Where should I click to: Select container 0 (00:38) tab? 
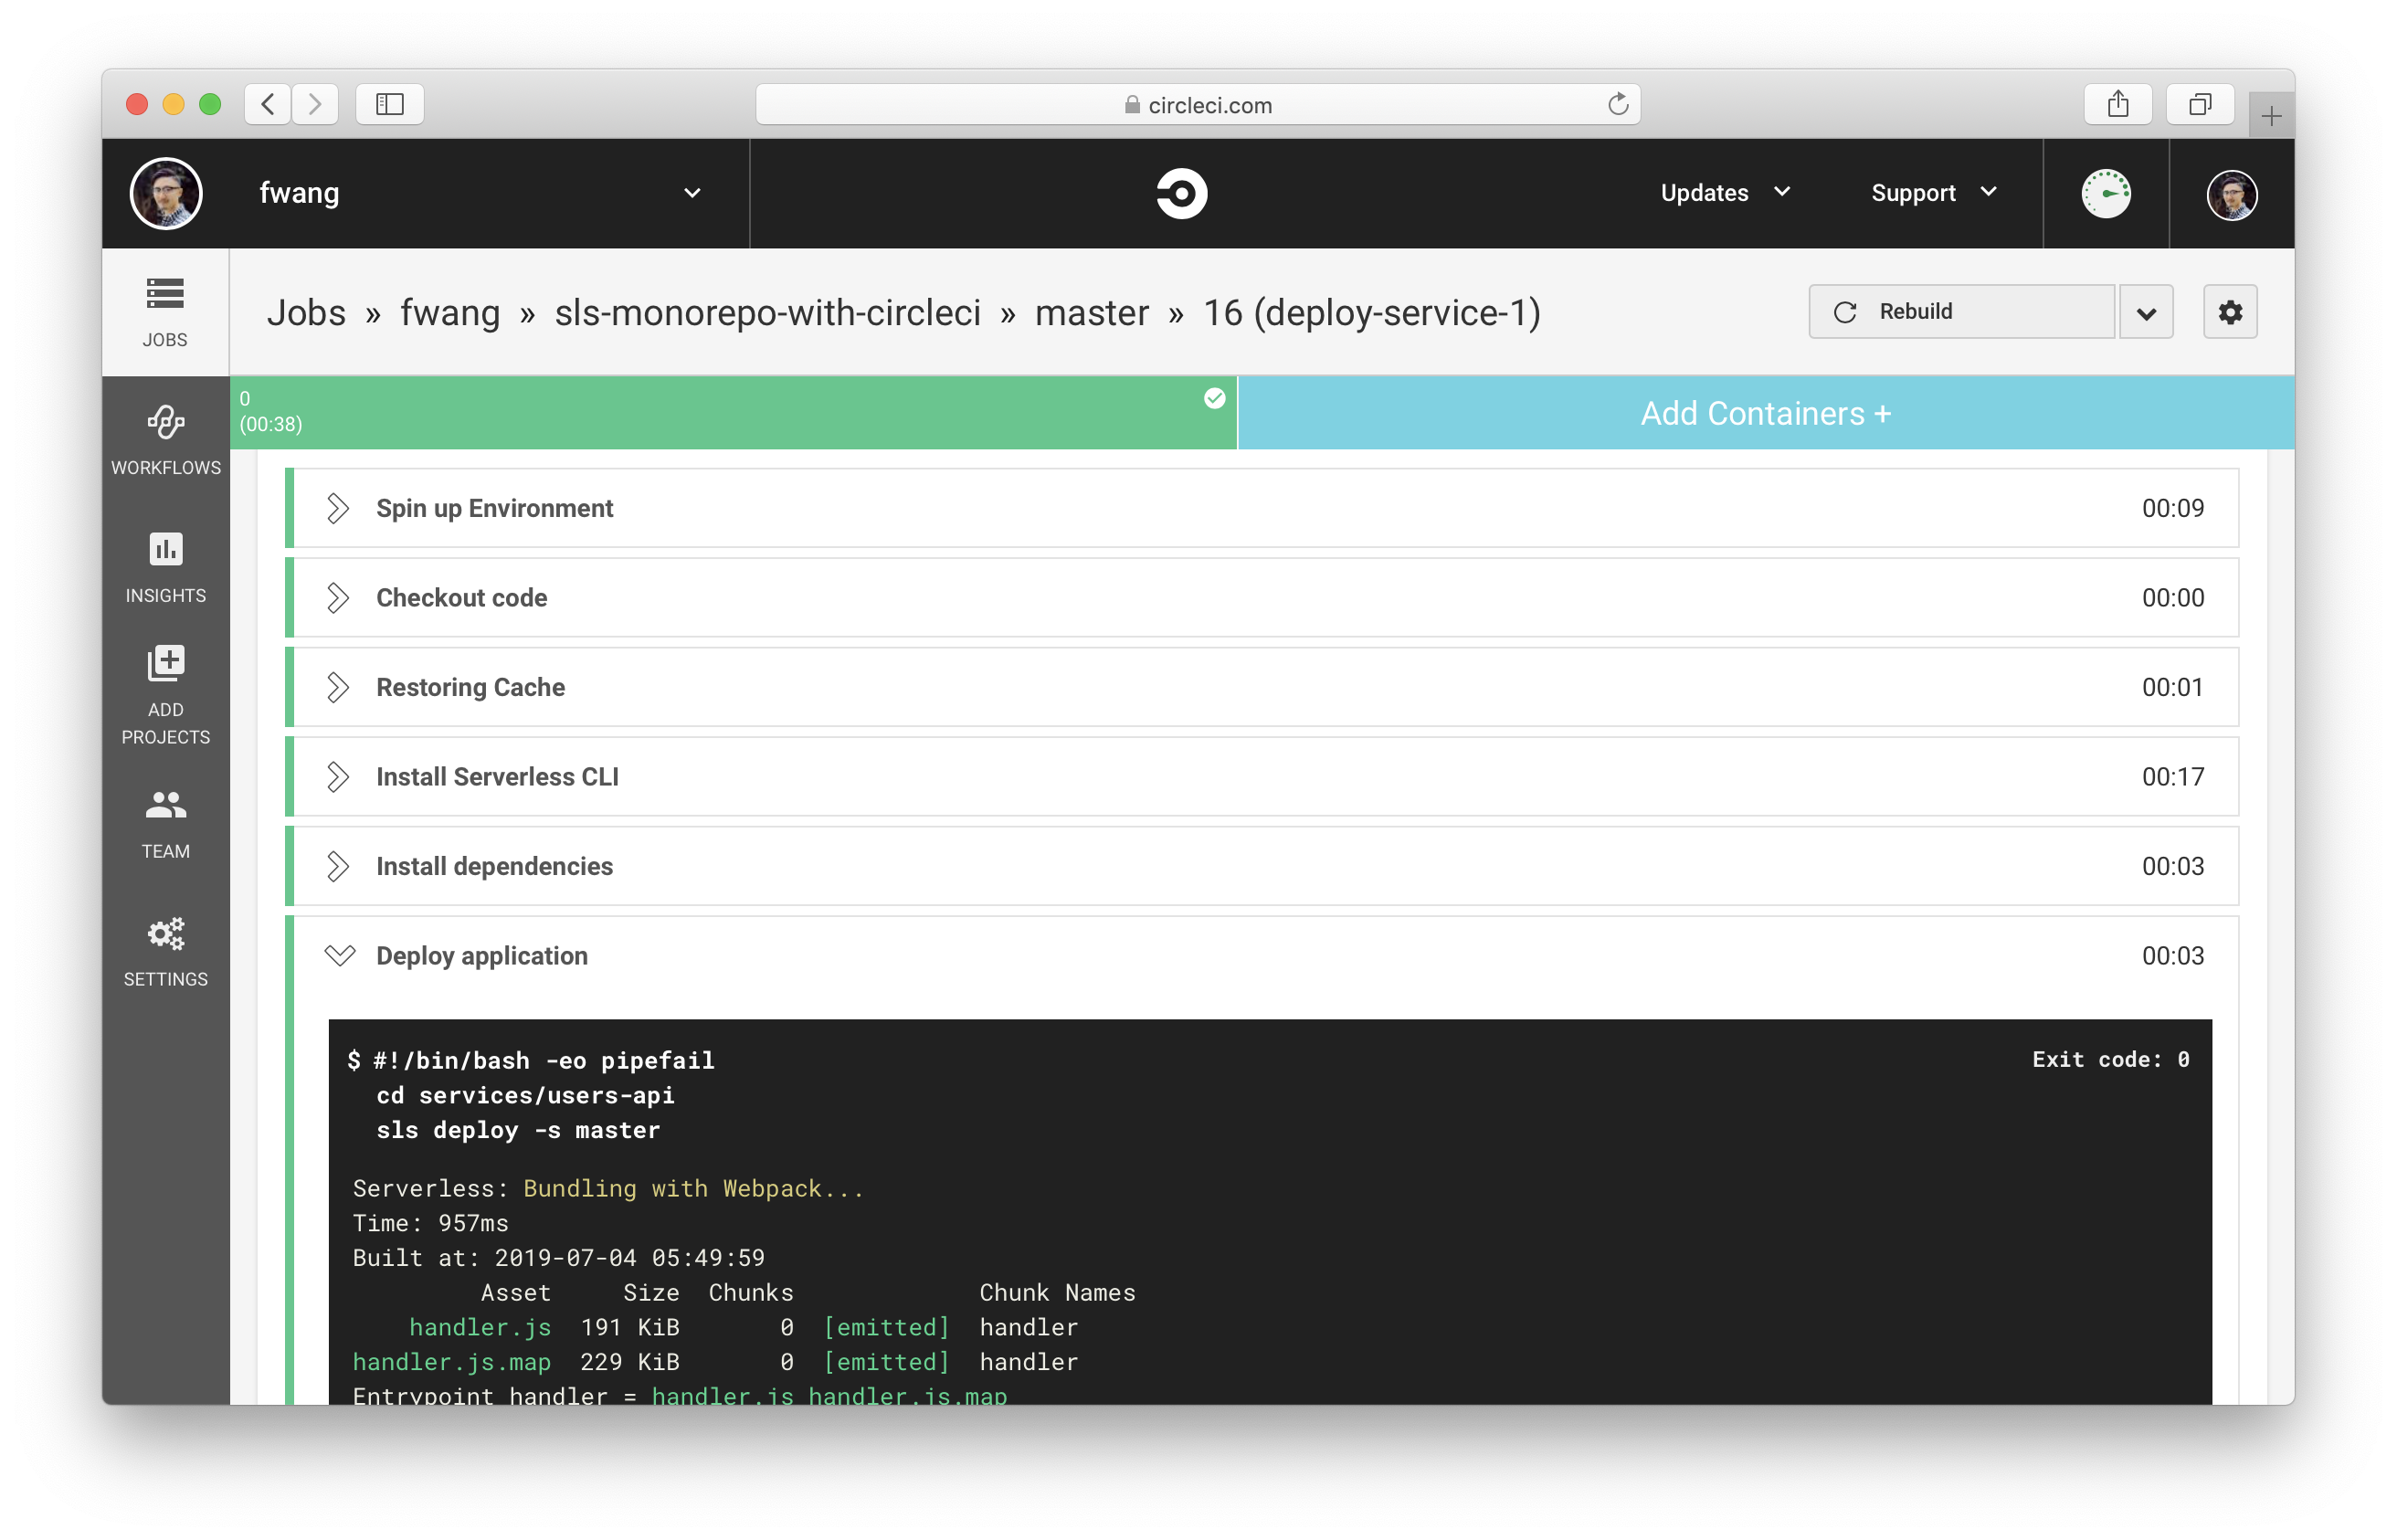[734, 413]
